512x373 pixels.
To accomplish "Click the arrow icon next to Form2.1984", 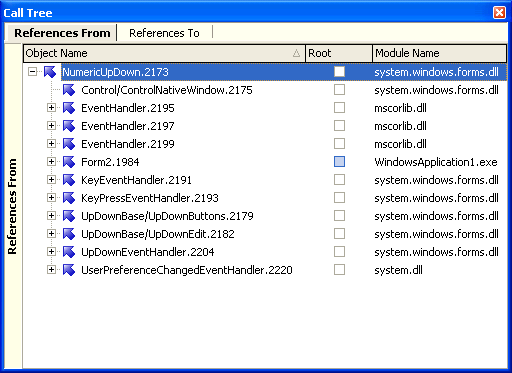I will (69, 162).
